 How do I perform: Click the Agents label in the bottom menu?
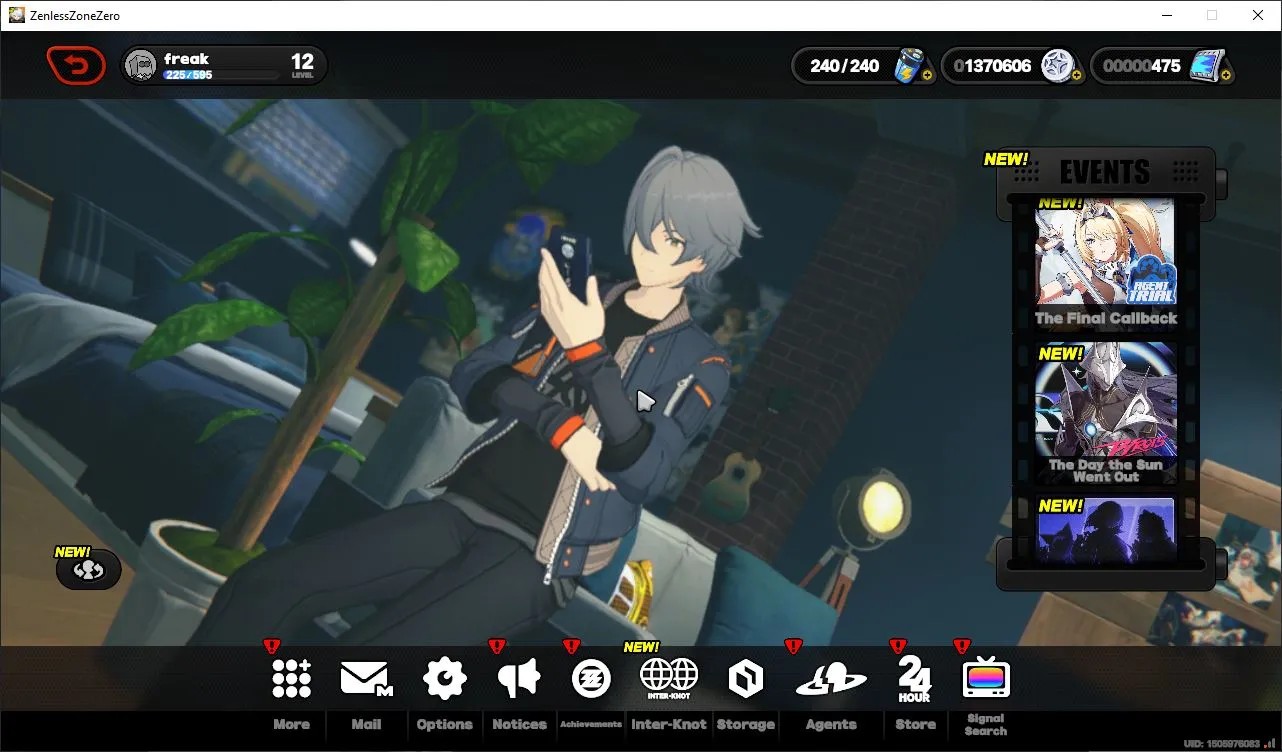[831, 724]
